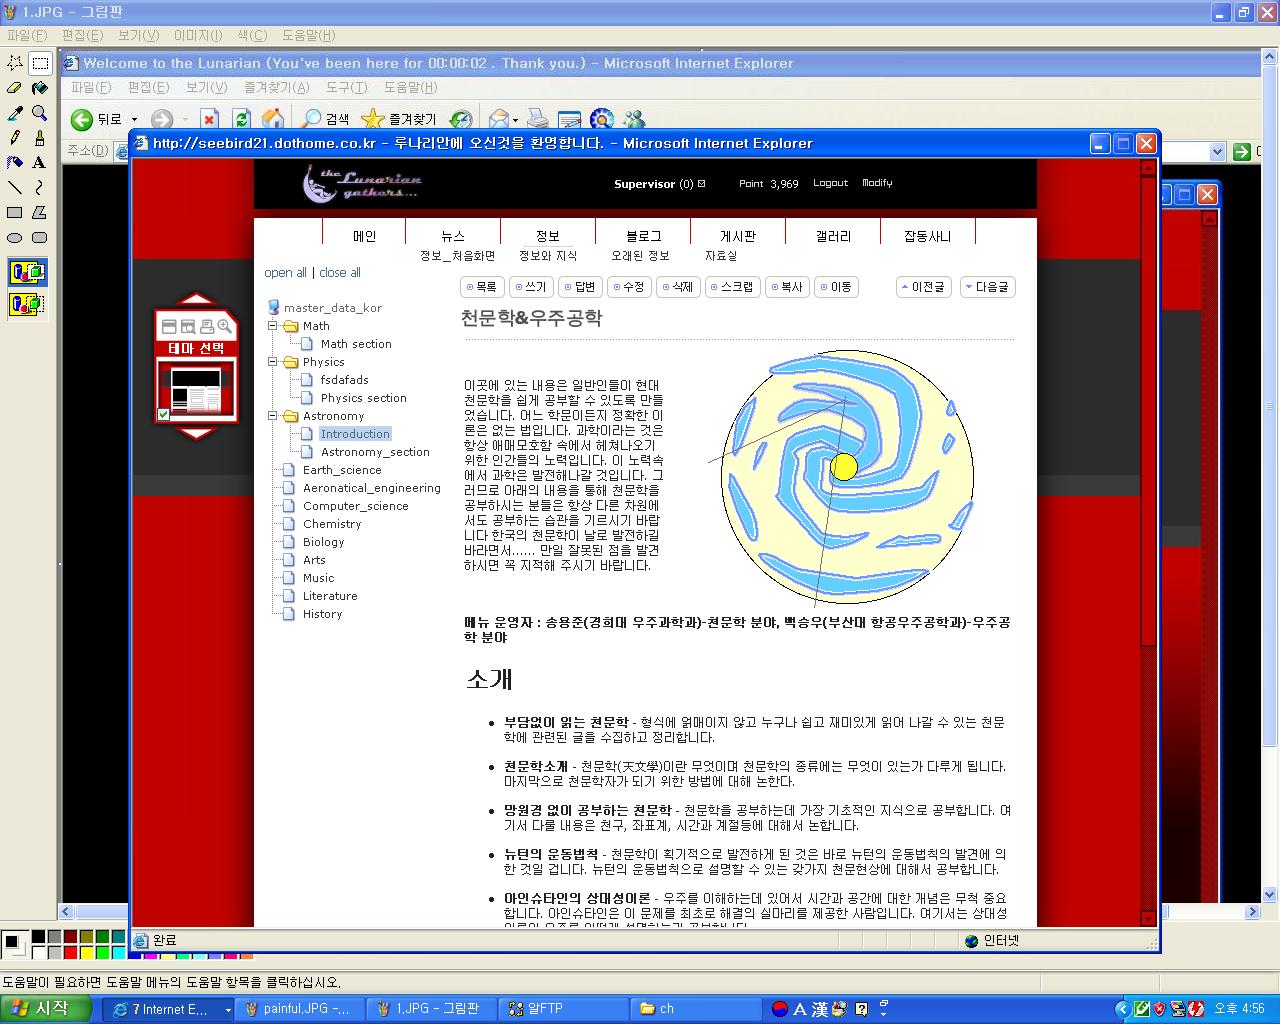The height and width of the screenshot is (1024, 1280).
Task: Click the Logout link
Action: [830, 183]
